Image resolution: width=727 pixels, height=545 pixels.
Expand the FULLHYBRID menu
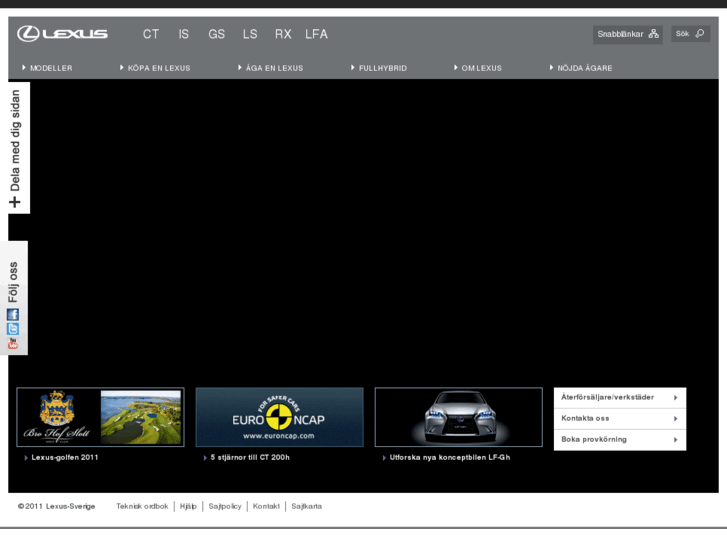pos(379,68)
